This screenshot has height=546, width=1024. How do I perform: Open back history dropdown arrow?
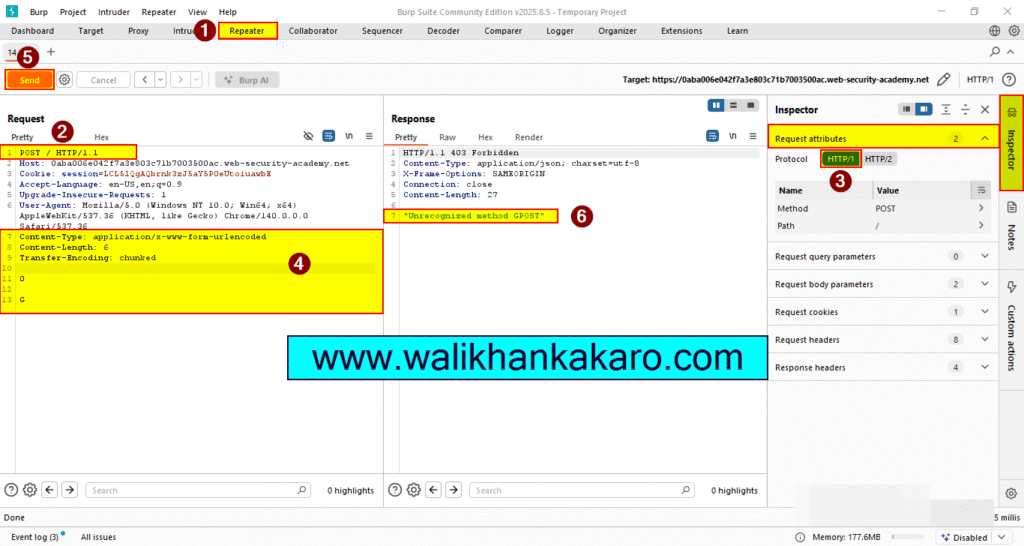[160, 80]
